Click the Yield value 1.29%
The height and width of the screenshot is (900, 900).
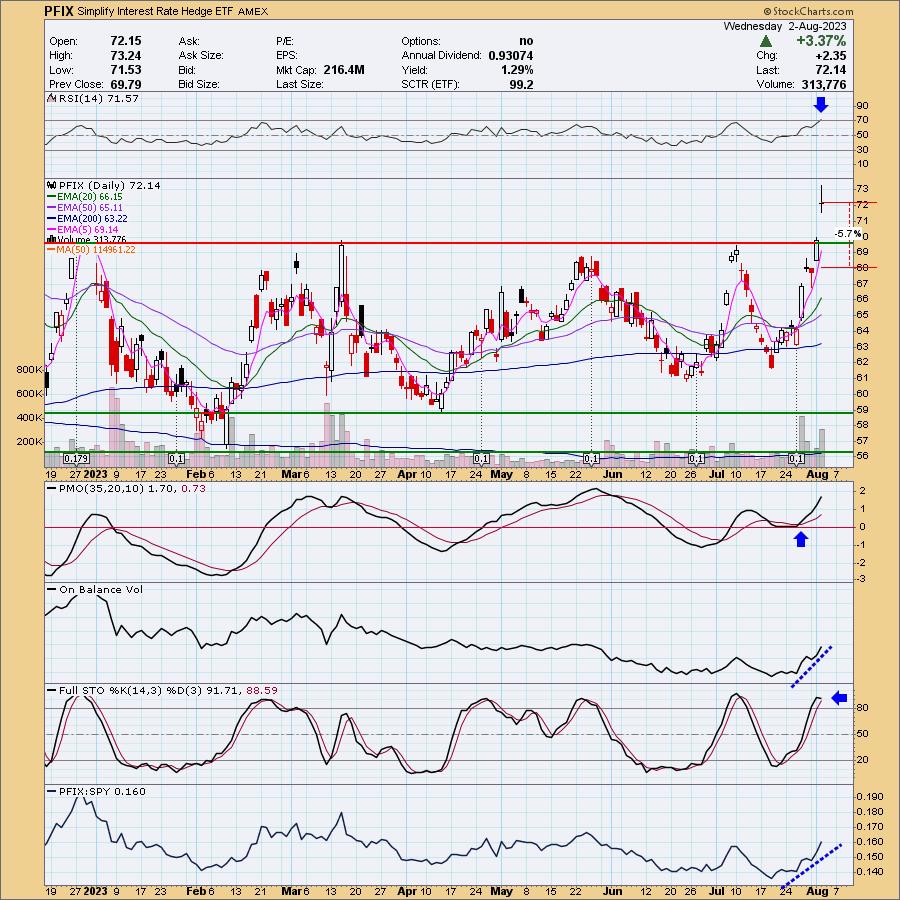click(x=517, y=70)
